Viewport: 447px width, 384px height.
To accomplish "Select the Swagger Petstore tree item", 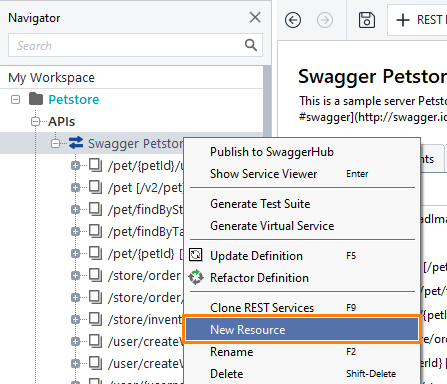I will (135, 144).
